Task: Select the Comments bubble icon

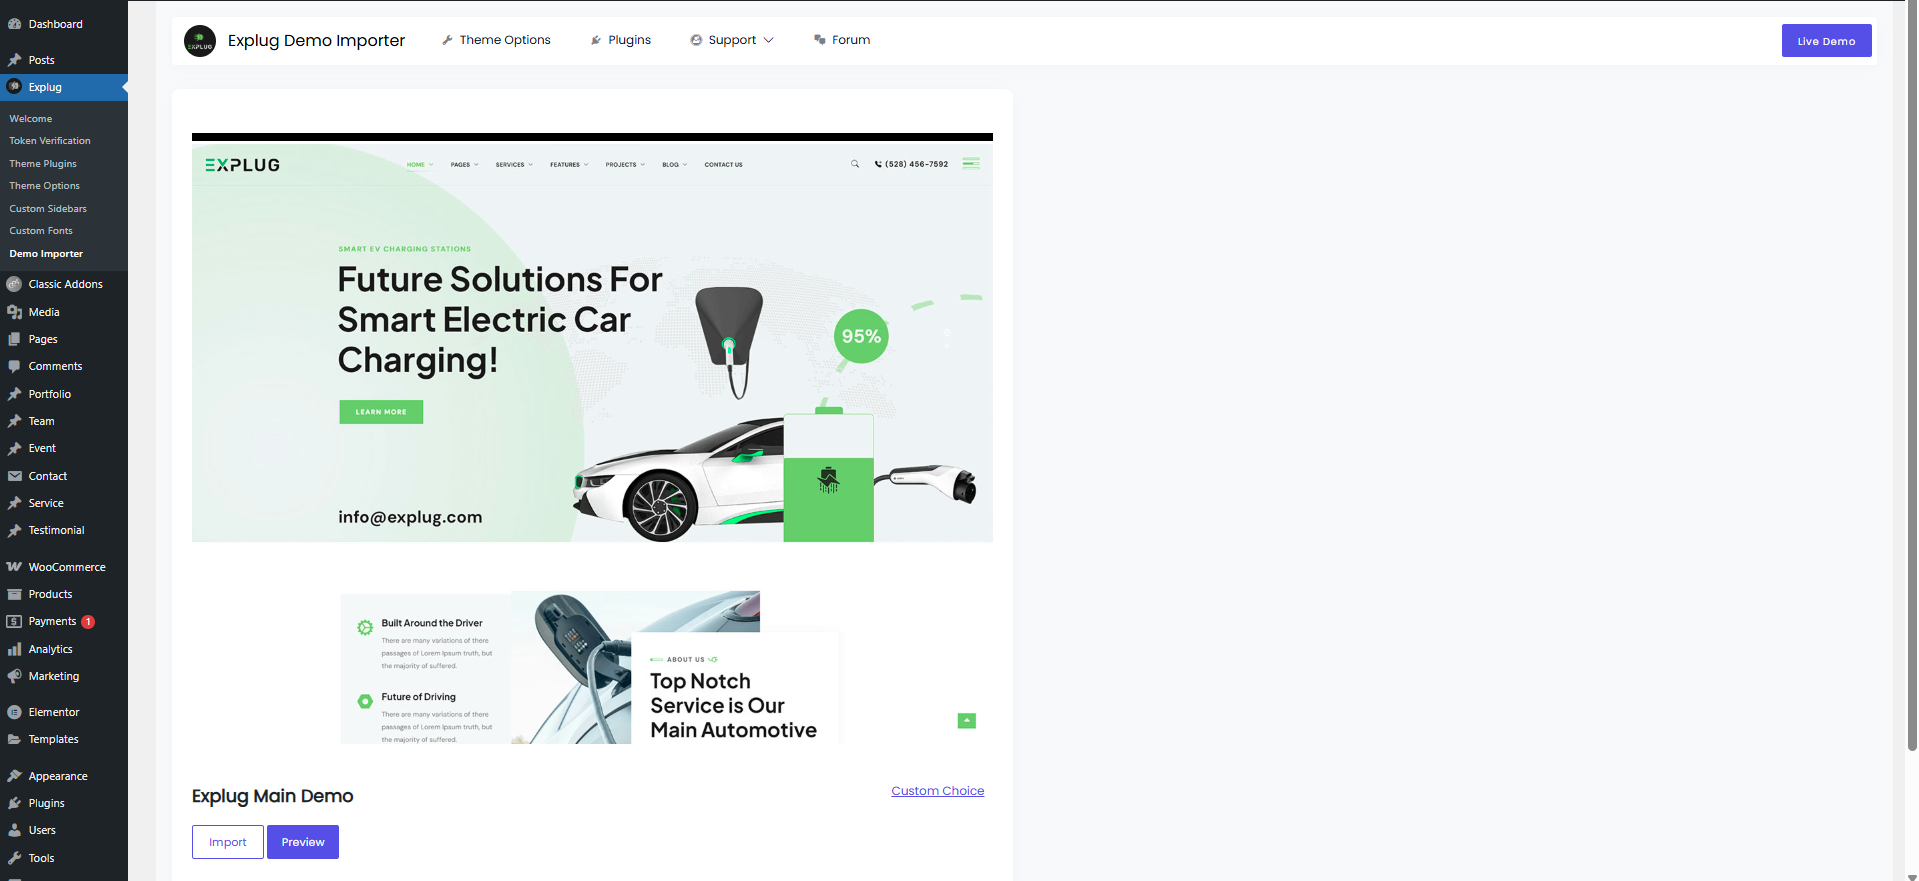Action: (14, 367)
